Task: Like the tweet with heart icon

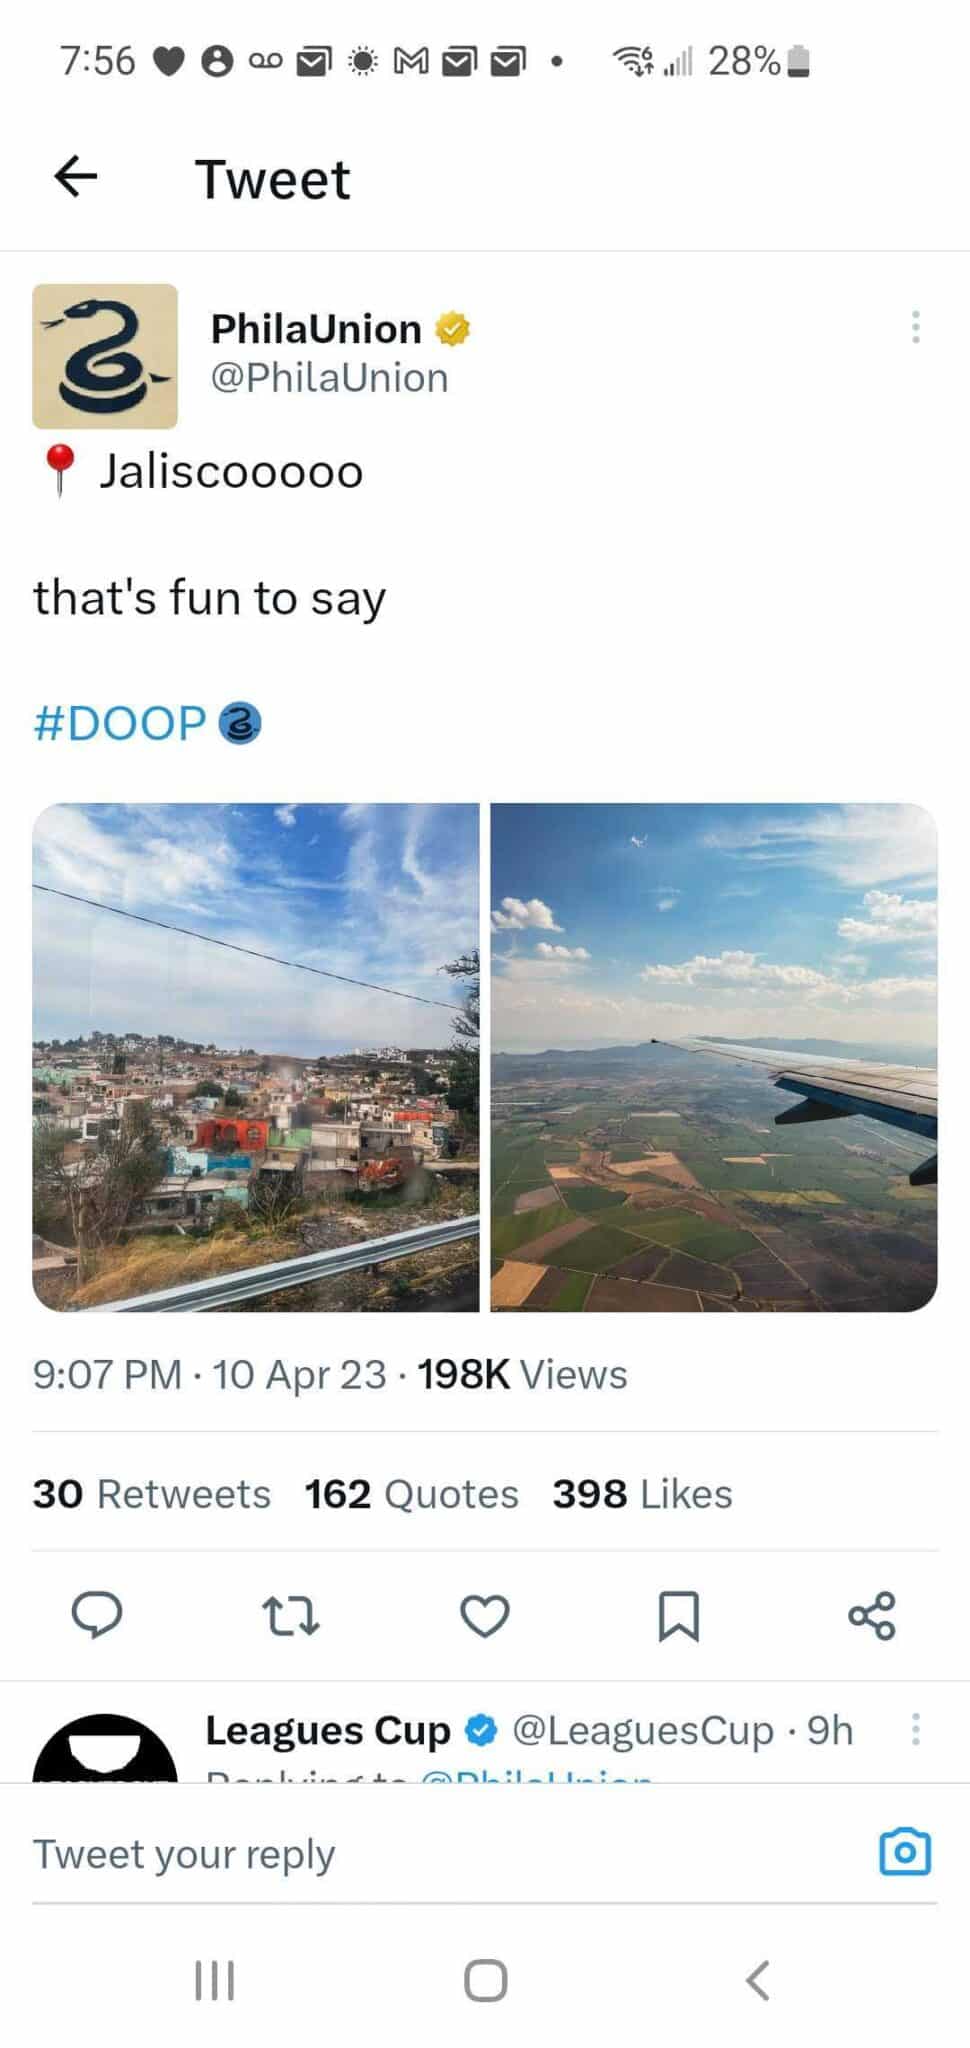Action: (485, 1615)
